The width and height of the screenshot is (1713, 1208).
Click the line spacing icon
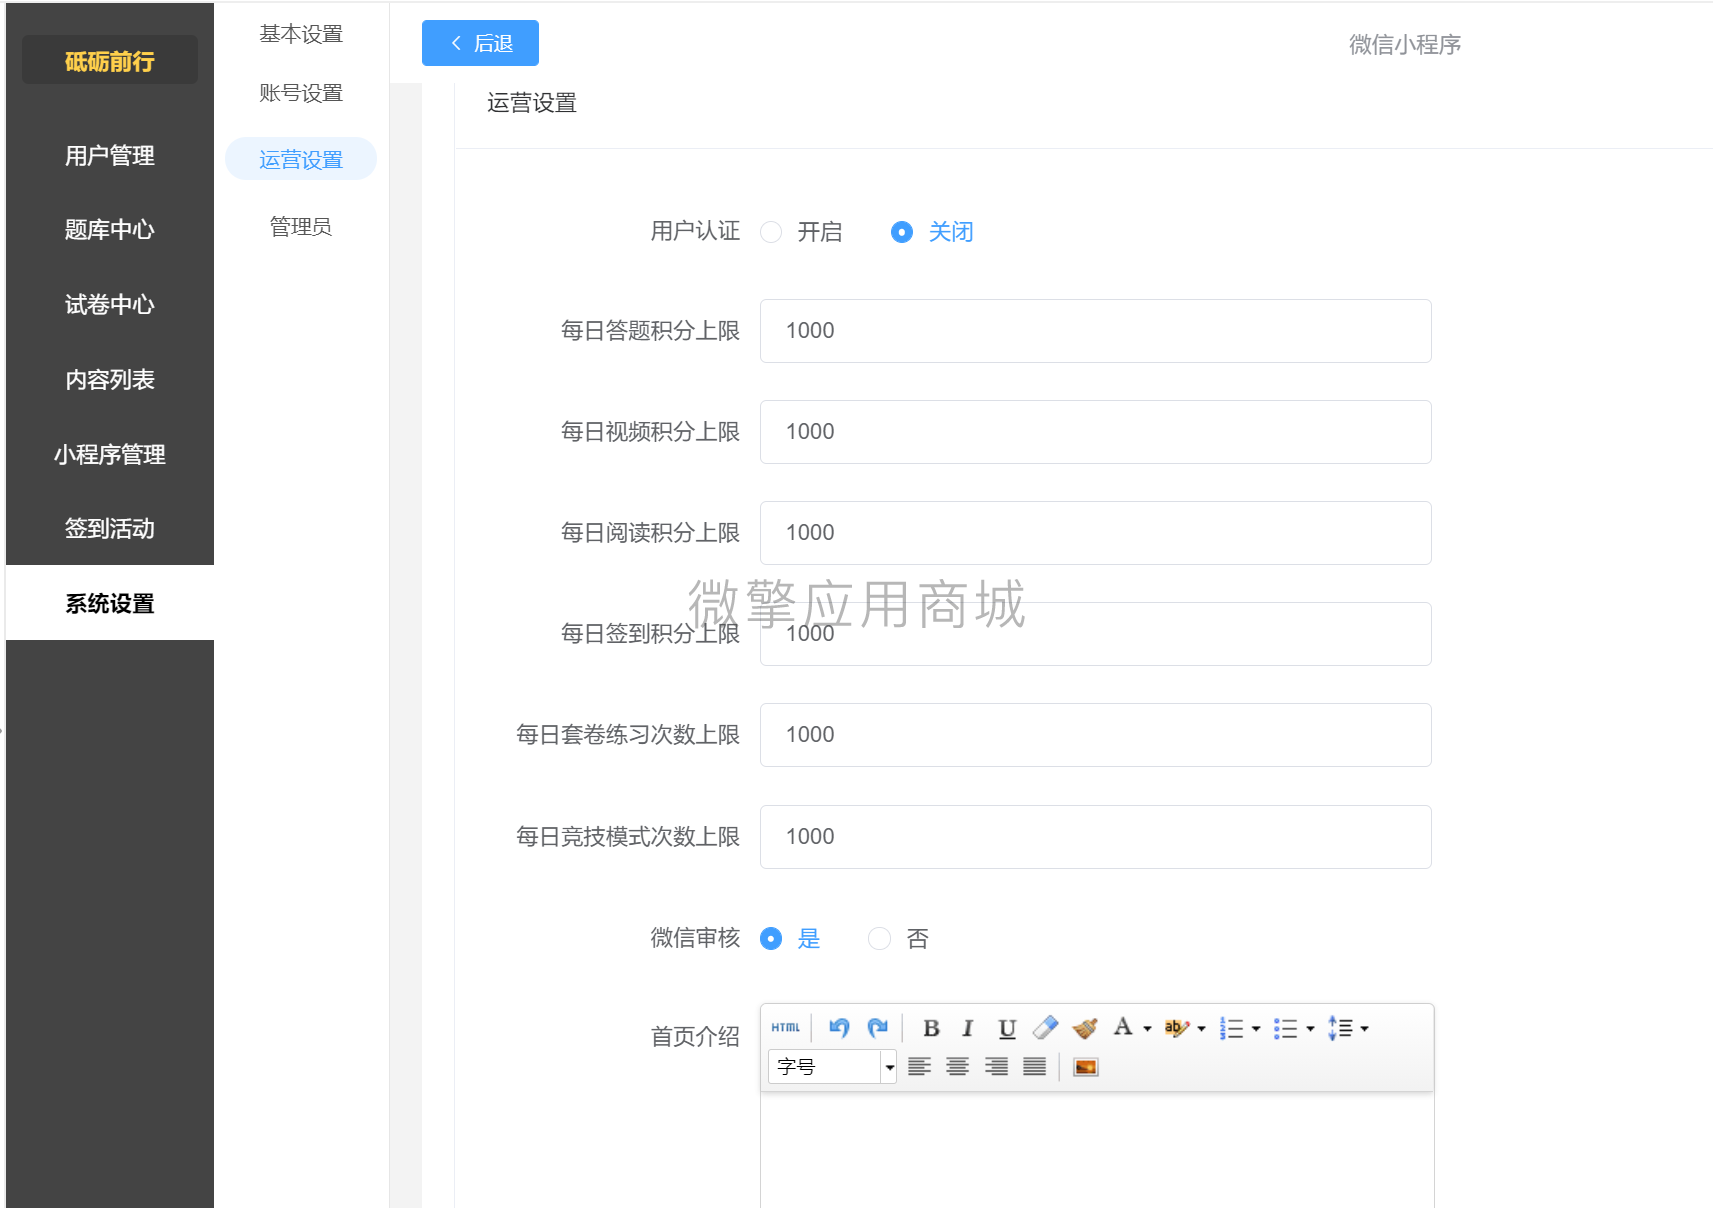pos(1340,1028)
